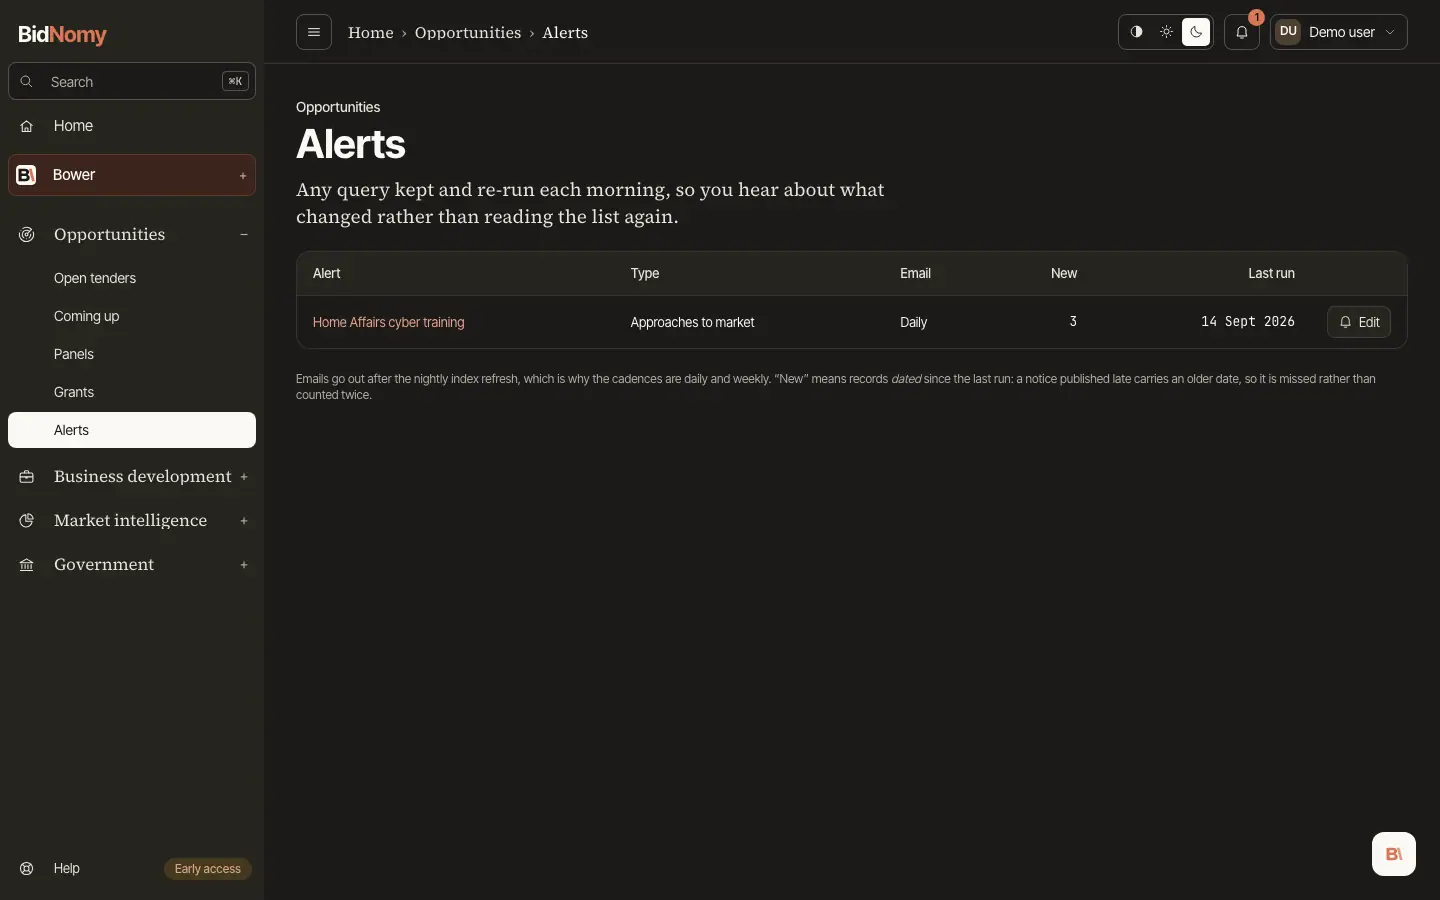Navigate to Home breadcrumb
The width and height of the screenshot is (1440, 900).
pos(371,32)
